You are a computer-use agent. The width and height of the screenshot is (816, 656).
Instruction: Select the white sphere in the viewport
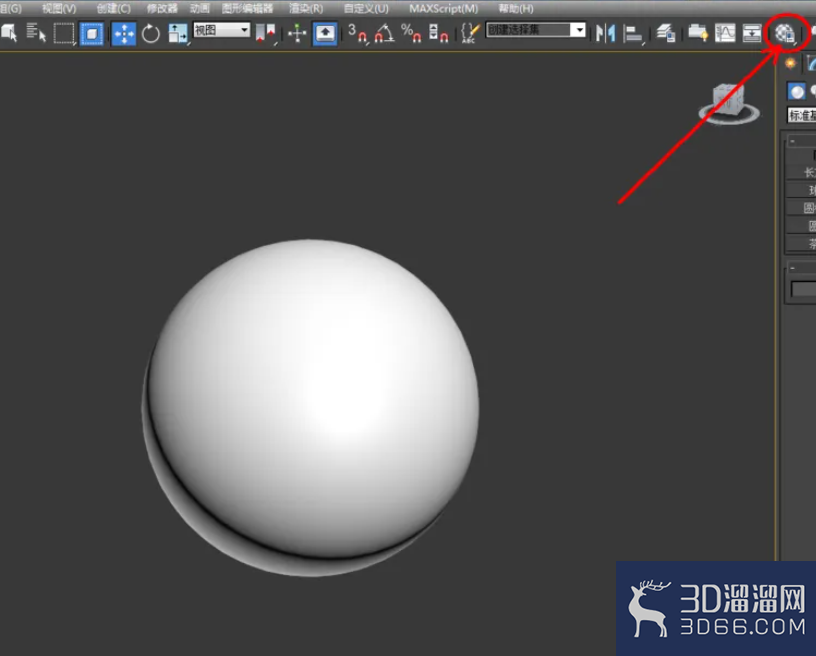(x=311, y=407)
